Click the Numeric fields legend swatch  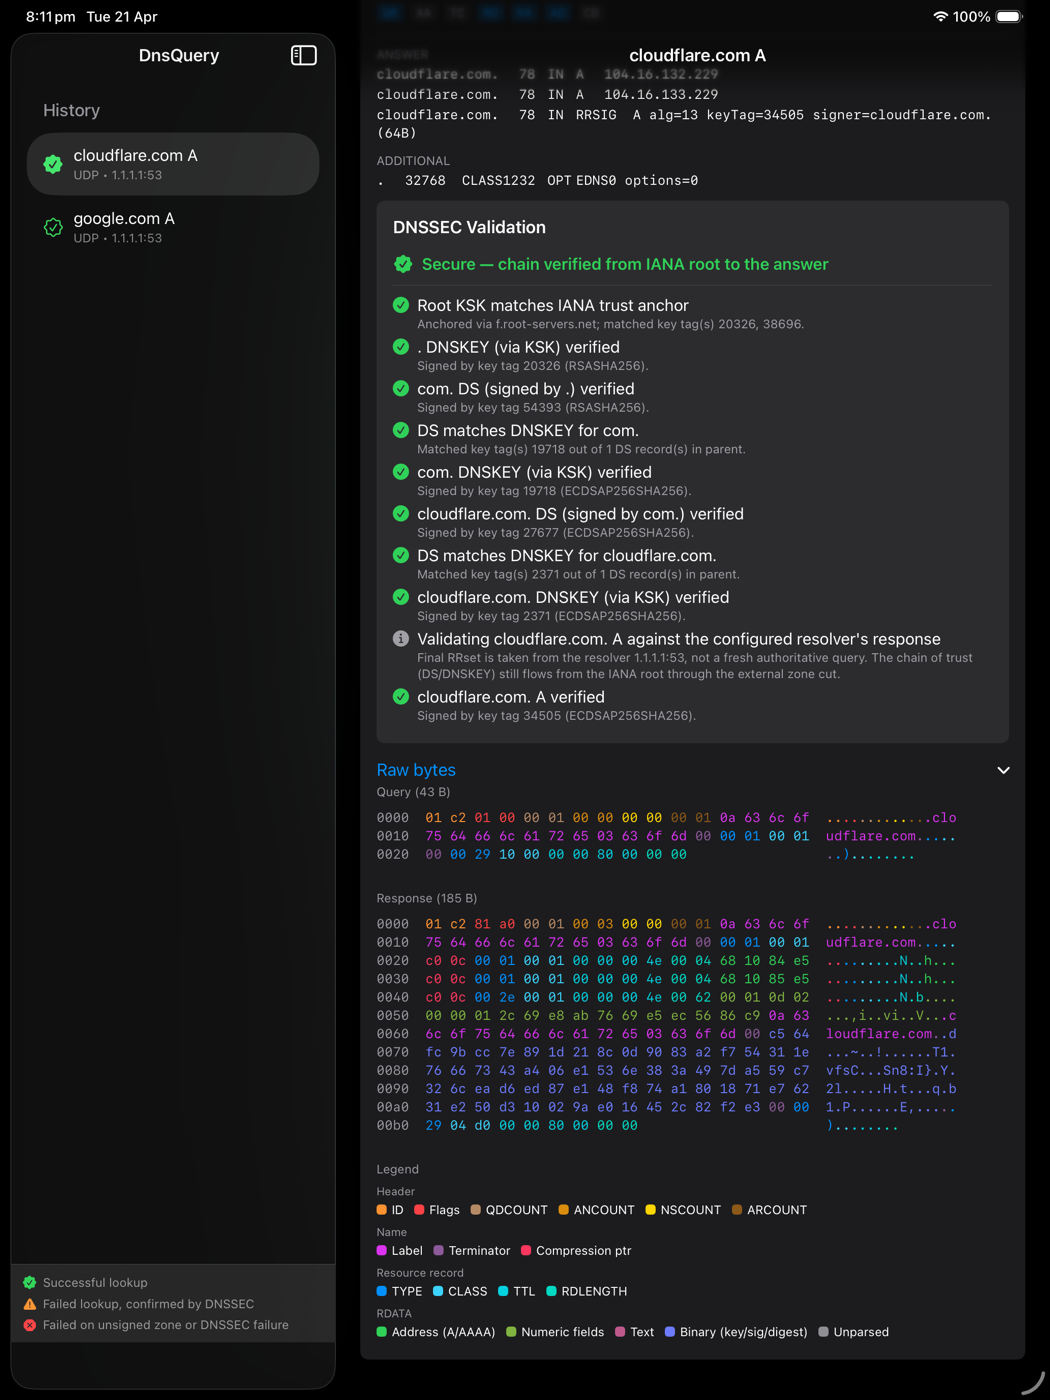tap(511, 1332)
